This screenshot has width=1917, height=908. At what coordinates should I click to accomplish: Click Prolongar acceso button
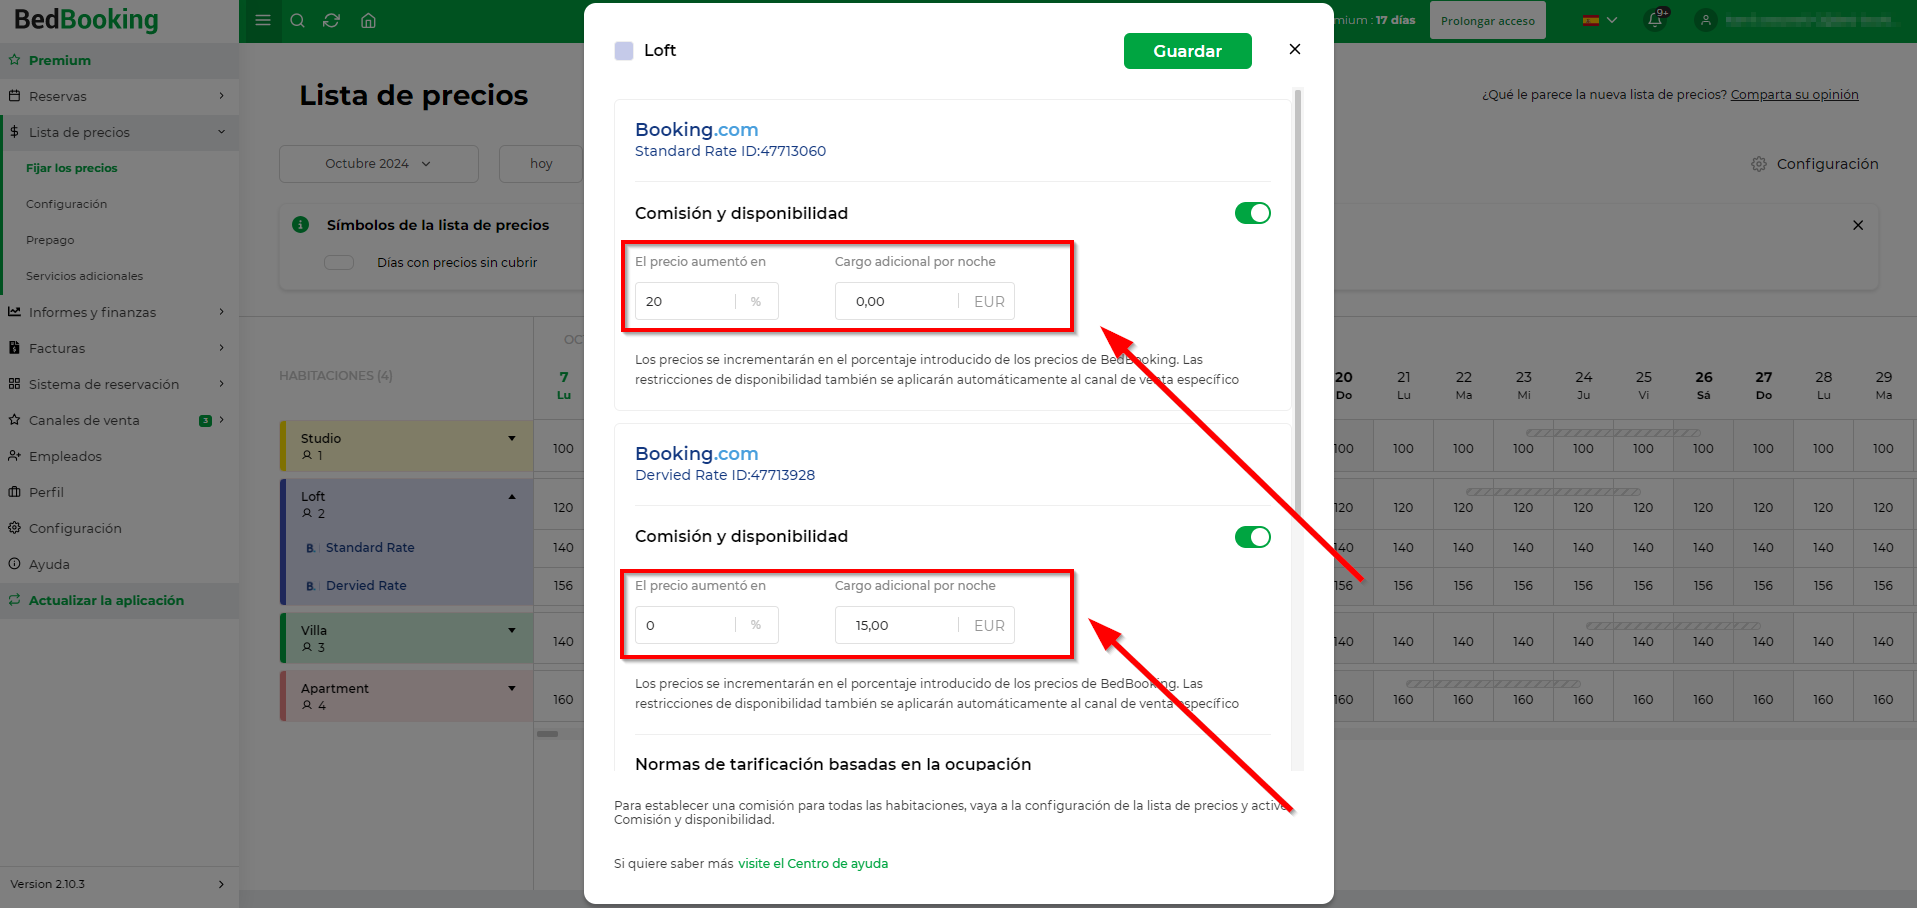point(1488,21)
